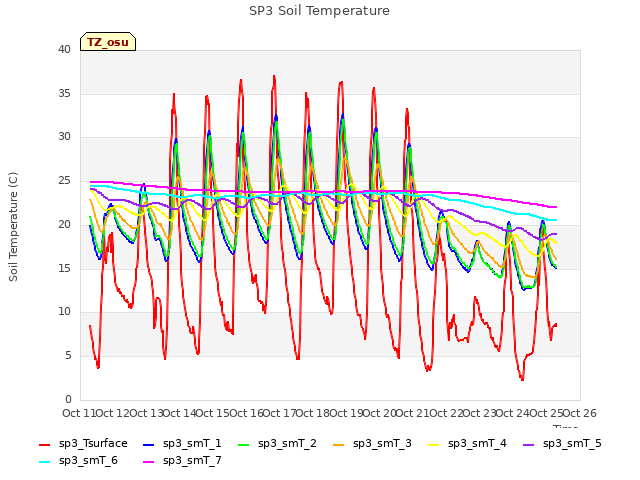The image size is (640, 480).
Task: Toggle the sp3_smT_2 legend entry
Action: [277, 443]
